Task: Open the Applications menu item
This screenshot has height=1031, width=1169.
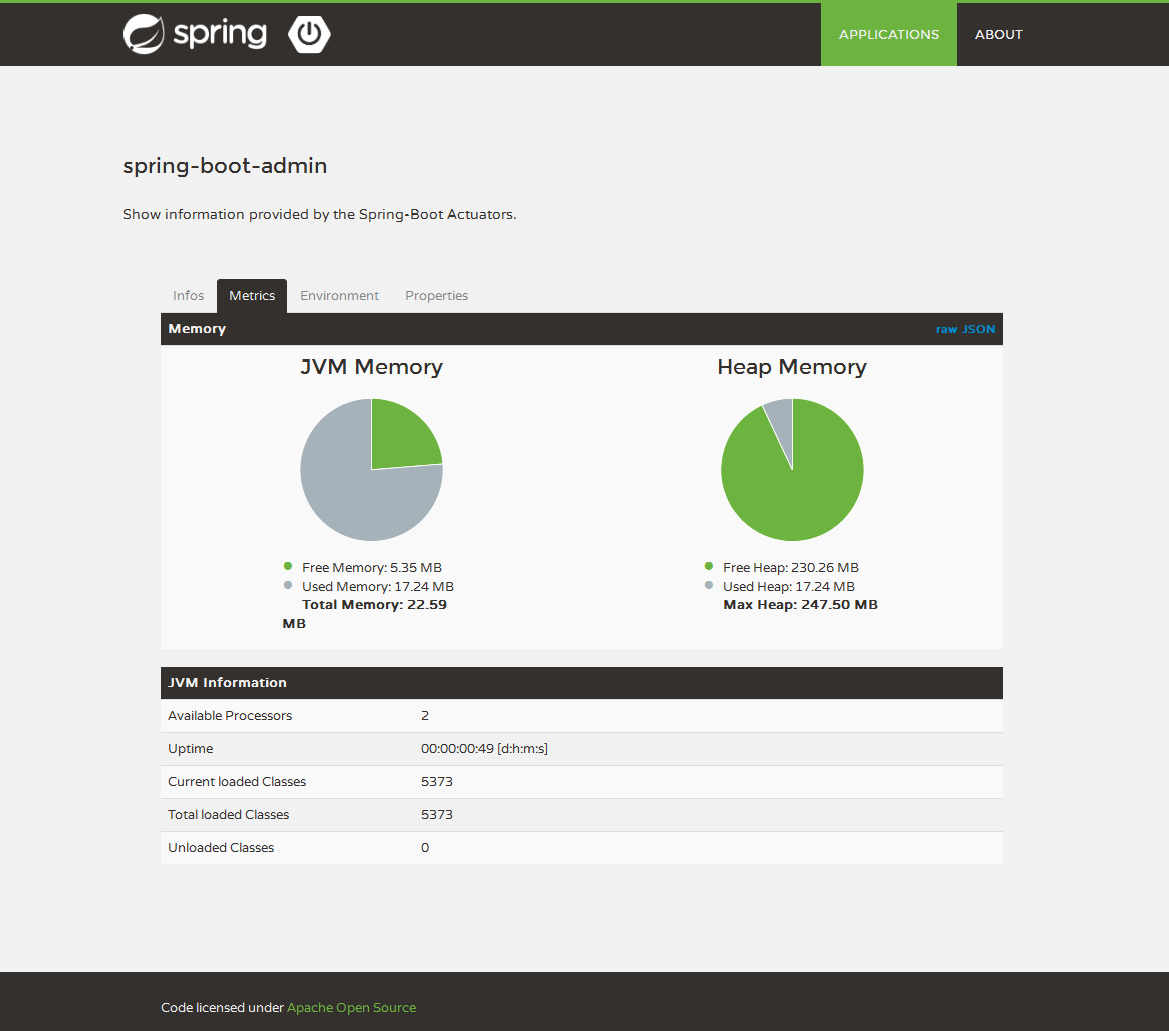Action: 888,34
